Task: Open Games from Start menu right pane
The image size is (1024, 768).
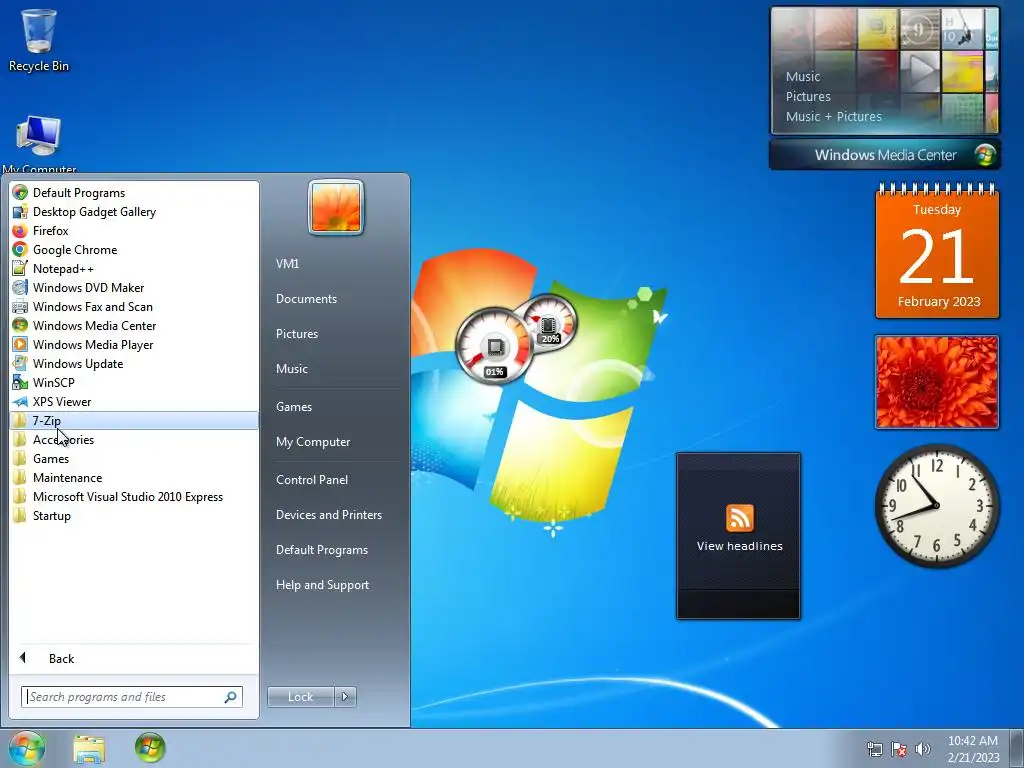Action: 294,407
